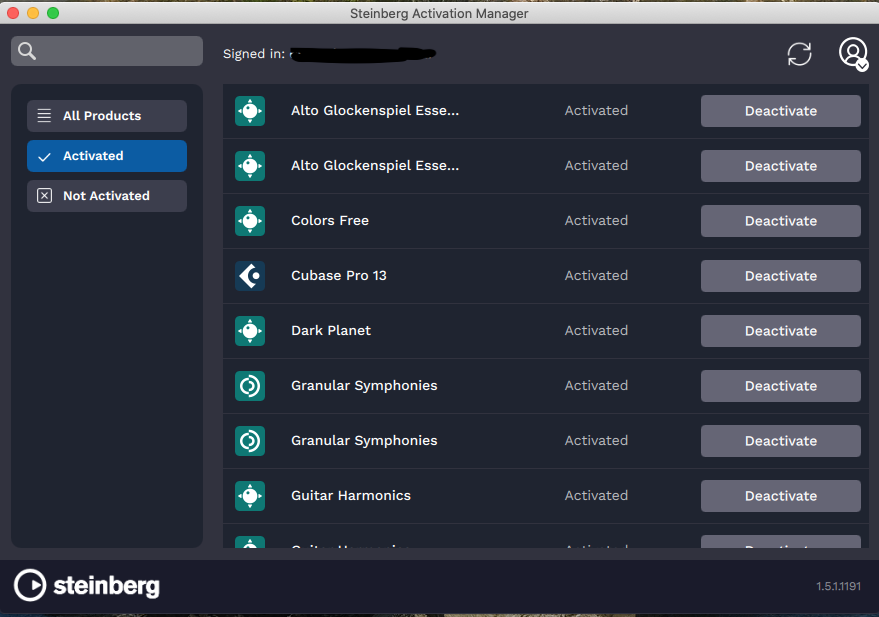Click the window title Steinberg Activation Manager
Screen dimensions: 879x617
[439, 13]
